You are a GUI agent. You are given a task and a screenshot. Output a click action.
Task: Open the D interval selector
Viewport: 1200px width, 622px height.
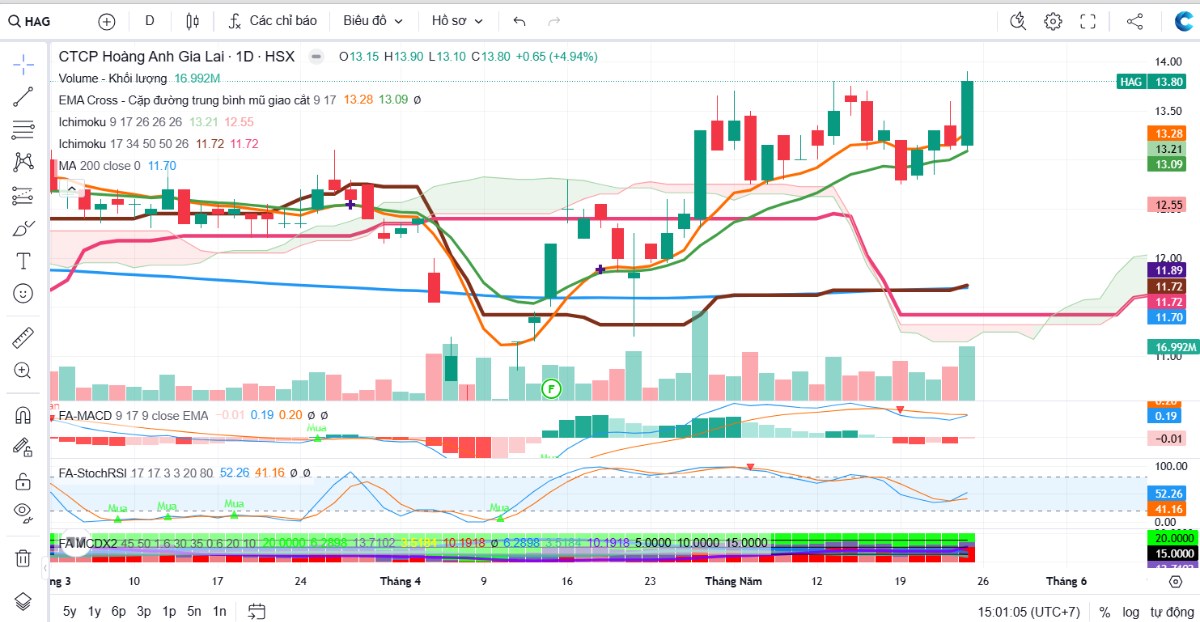click(x=150, y=21)
